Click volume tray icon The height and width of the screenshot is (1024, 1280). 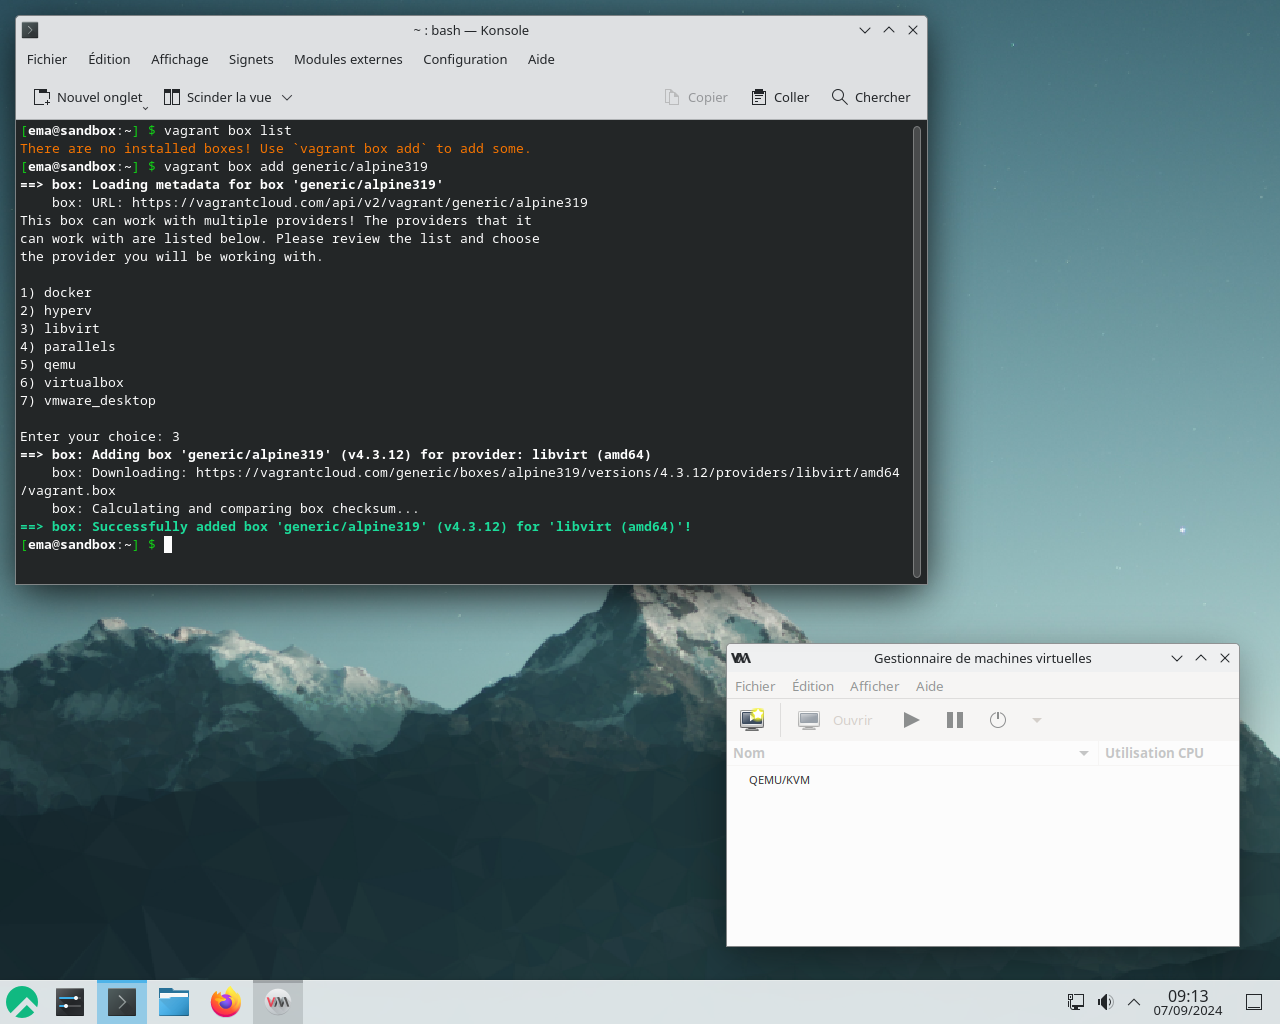point(1105,1002)
